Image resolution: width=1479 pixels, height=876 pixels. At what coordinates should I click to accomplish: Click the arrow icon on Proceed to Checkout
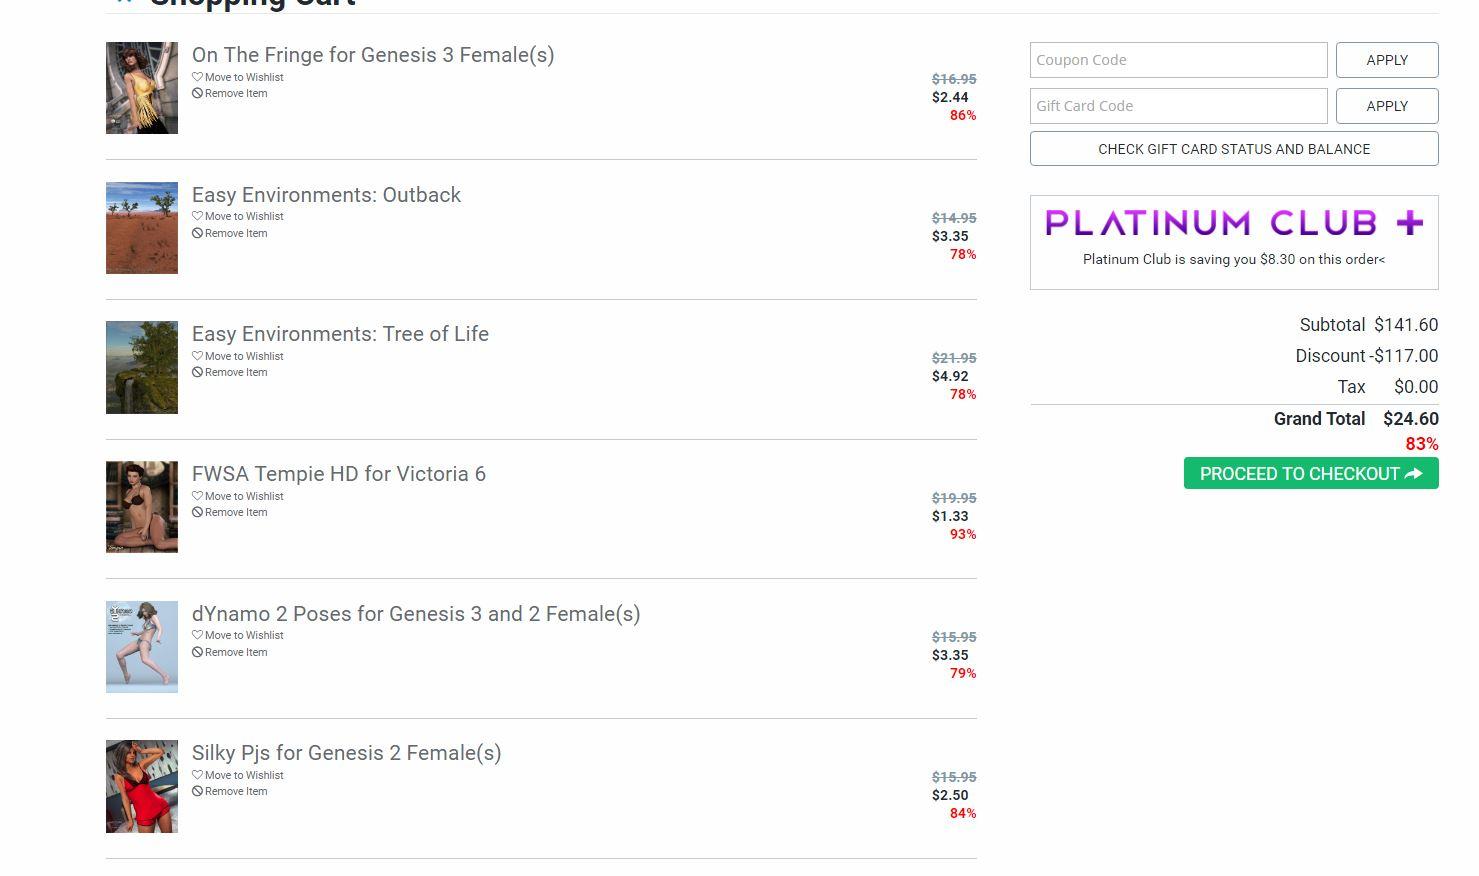coord(1413,474)
